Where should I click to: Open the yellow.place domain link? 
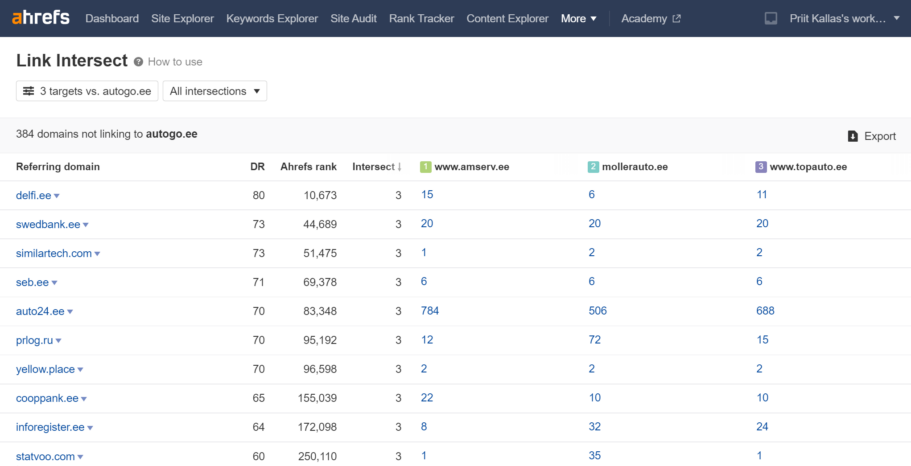[x=45, y=370]
